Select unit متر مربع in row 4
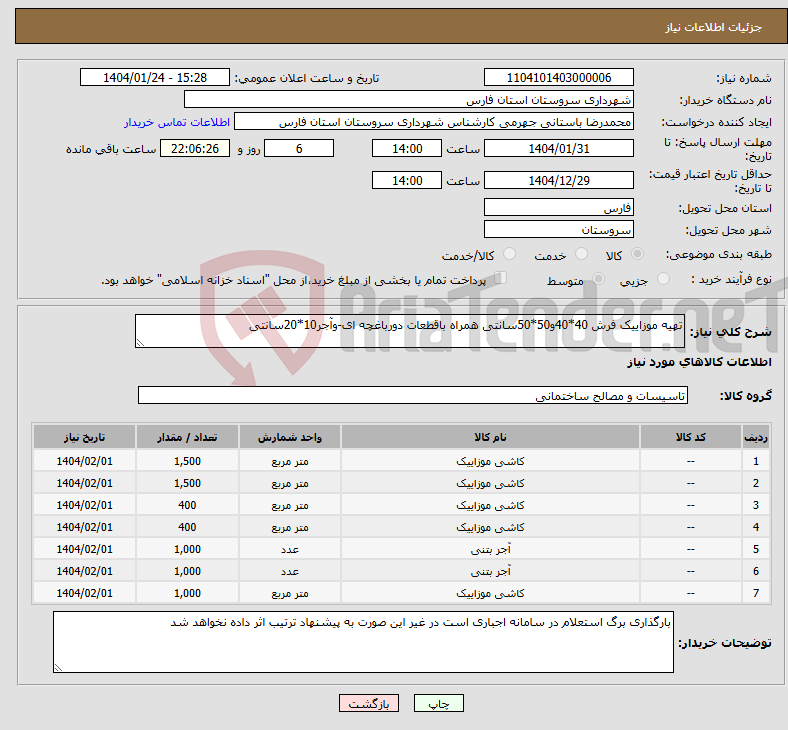 290,528
